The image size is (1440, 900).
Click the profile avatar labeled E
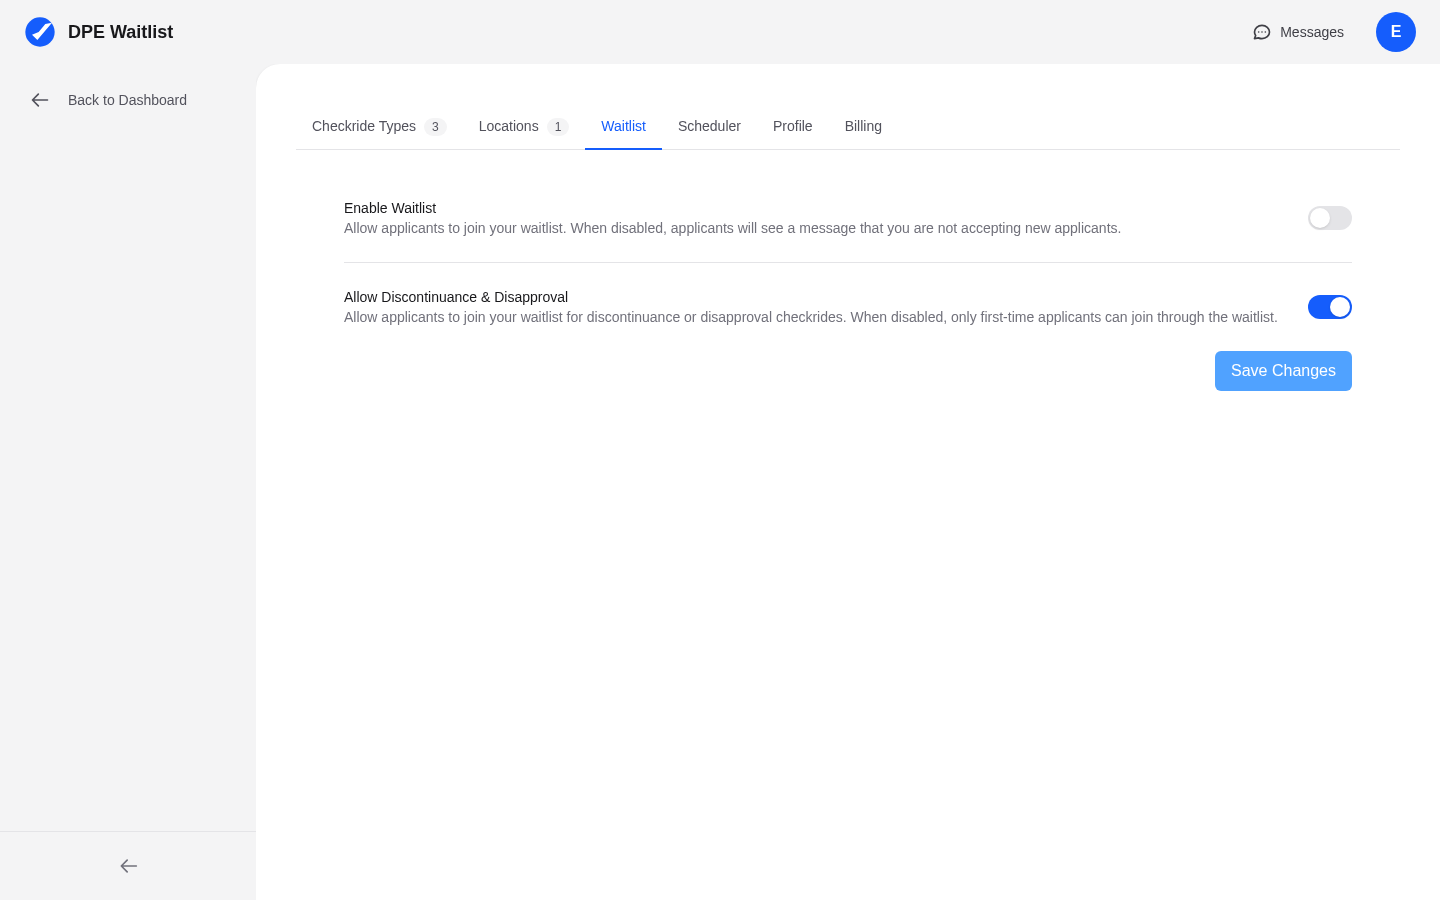coord(1396,32)
